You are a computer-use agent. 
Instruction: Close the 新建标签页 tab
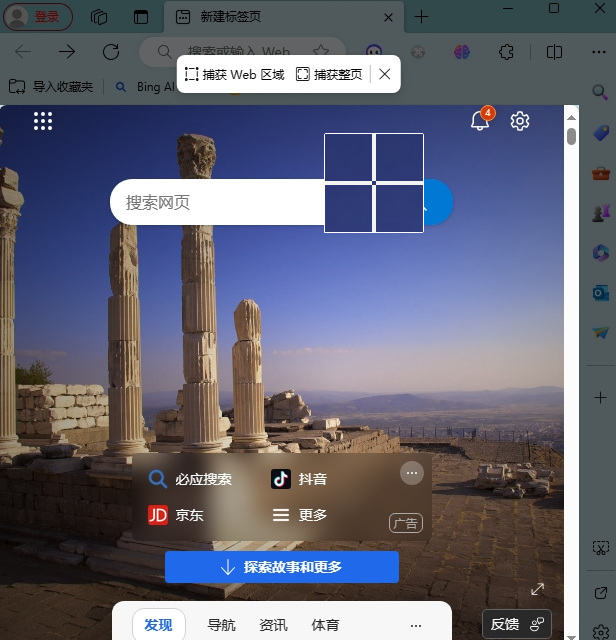pos(388,18)
